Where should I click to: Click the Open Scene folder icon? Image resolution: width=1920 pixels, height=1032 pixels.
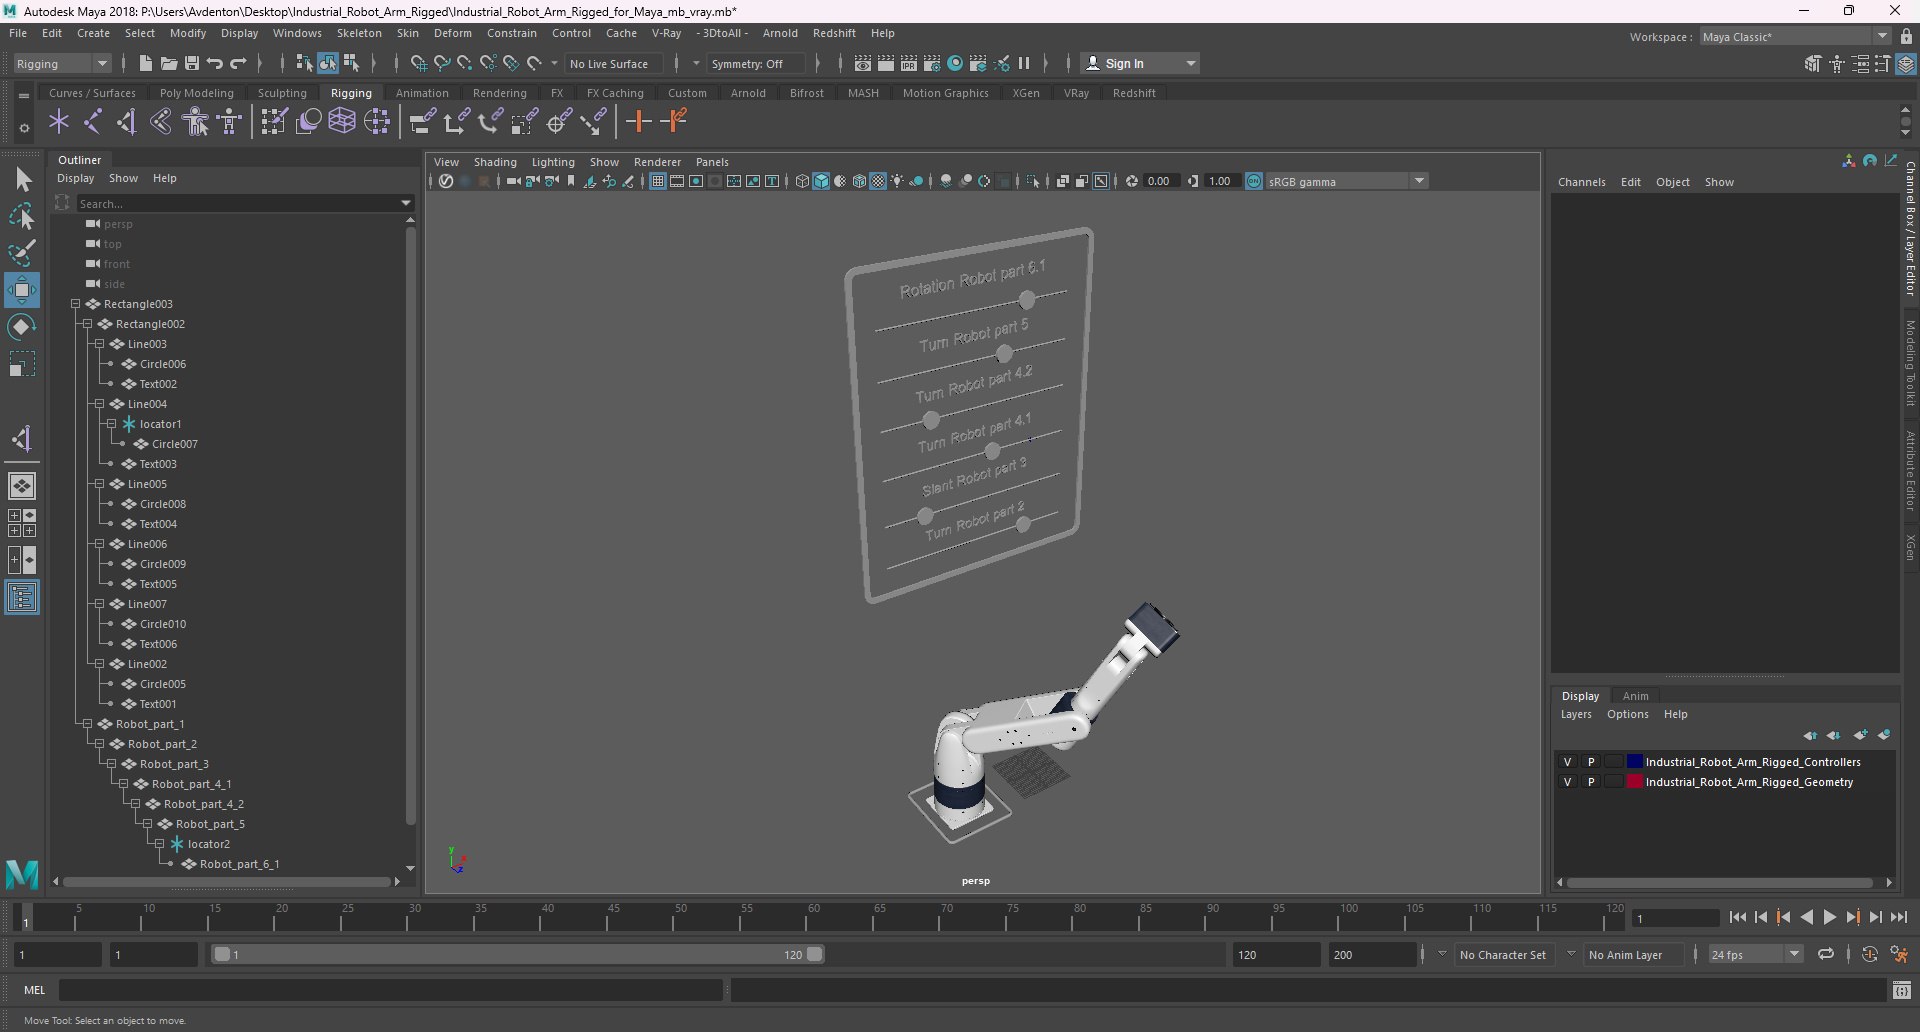(x=169, y=63)
